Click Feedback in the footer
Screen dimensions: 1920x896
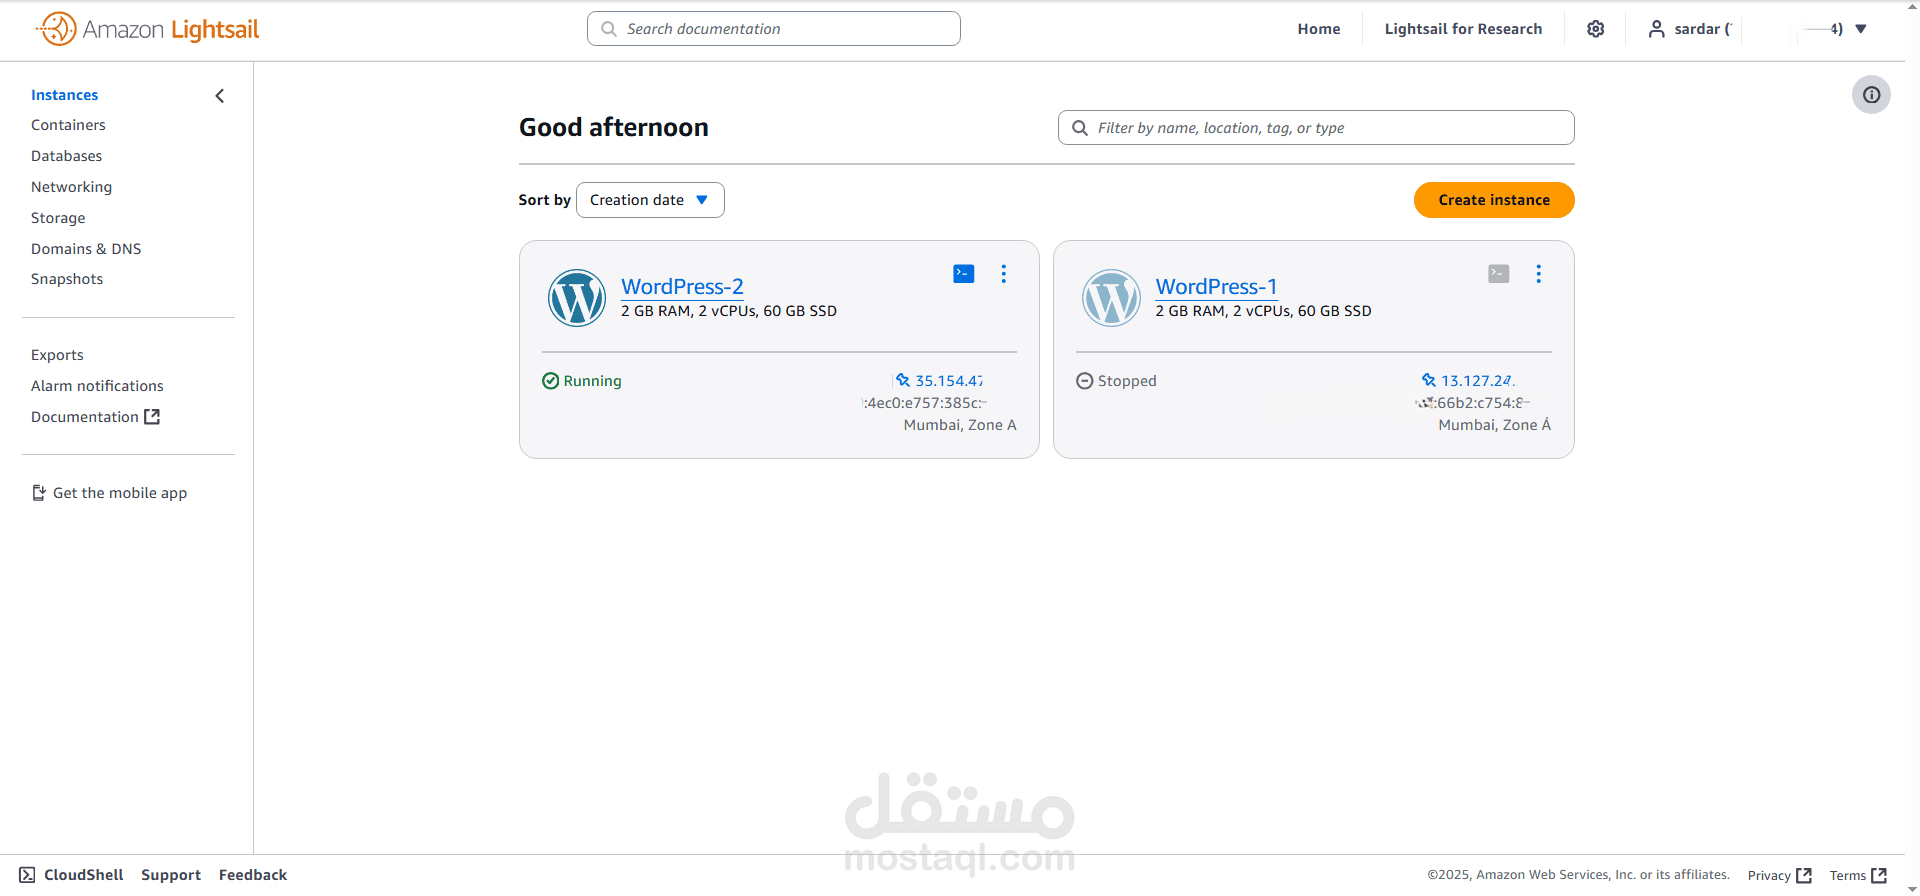point(253,875)
